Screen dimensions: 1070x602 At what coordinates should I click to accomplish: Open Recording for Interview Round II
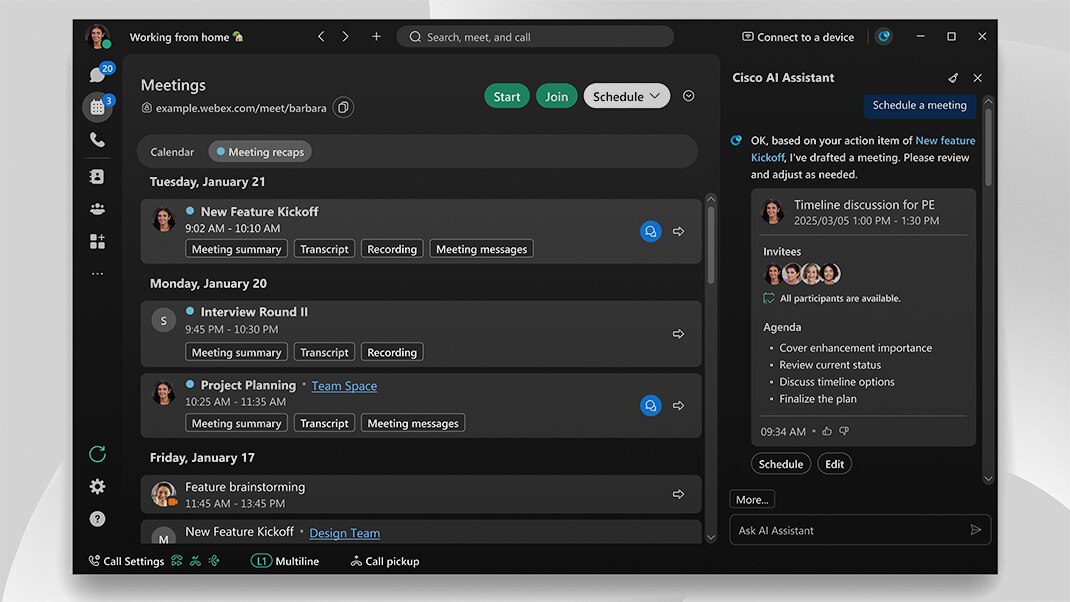[x=391, y=352]
